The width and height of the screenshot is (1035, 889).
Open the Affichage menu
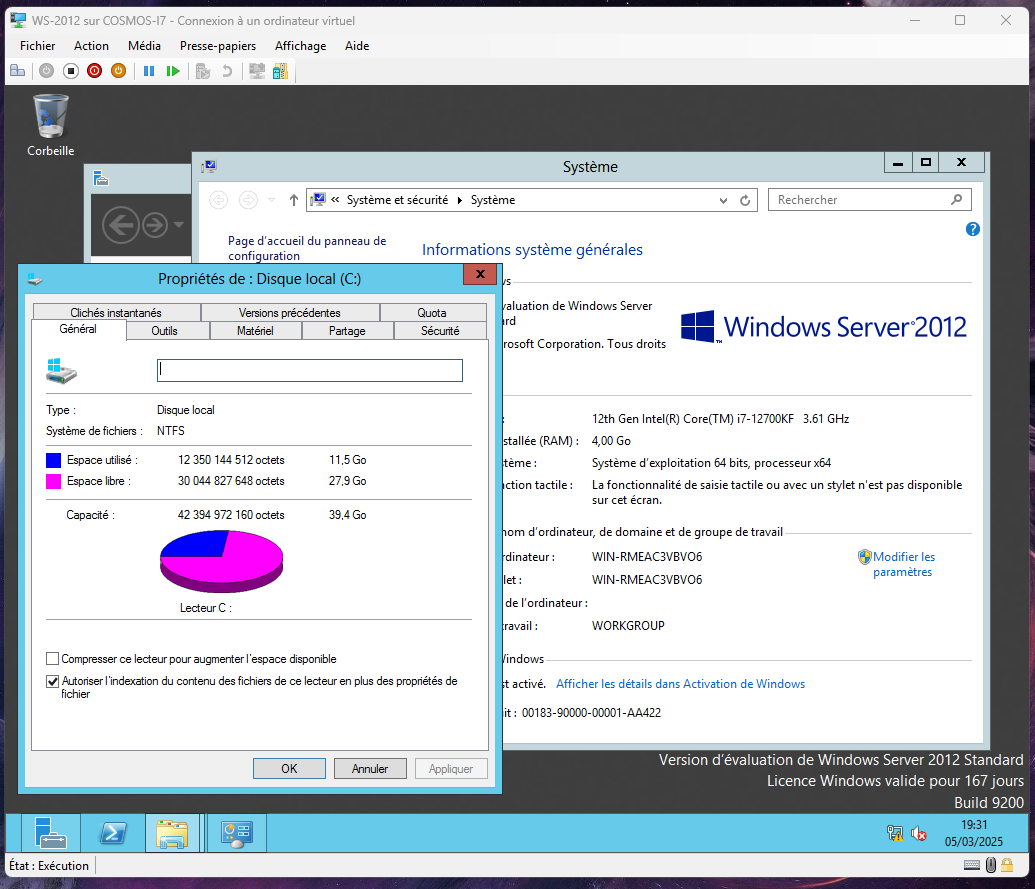(300, 46)
